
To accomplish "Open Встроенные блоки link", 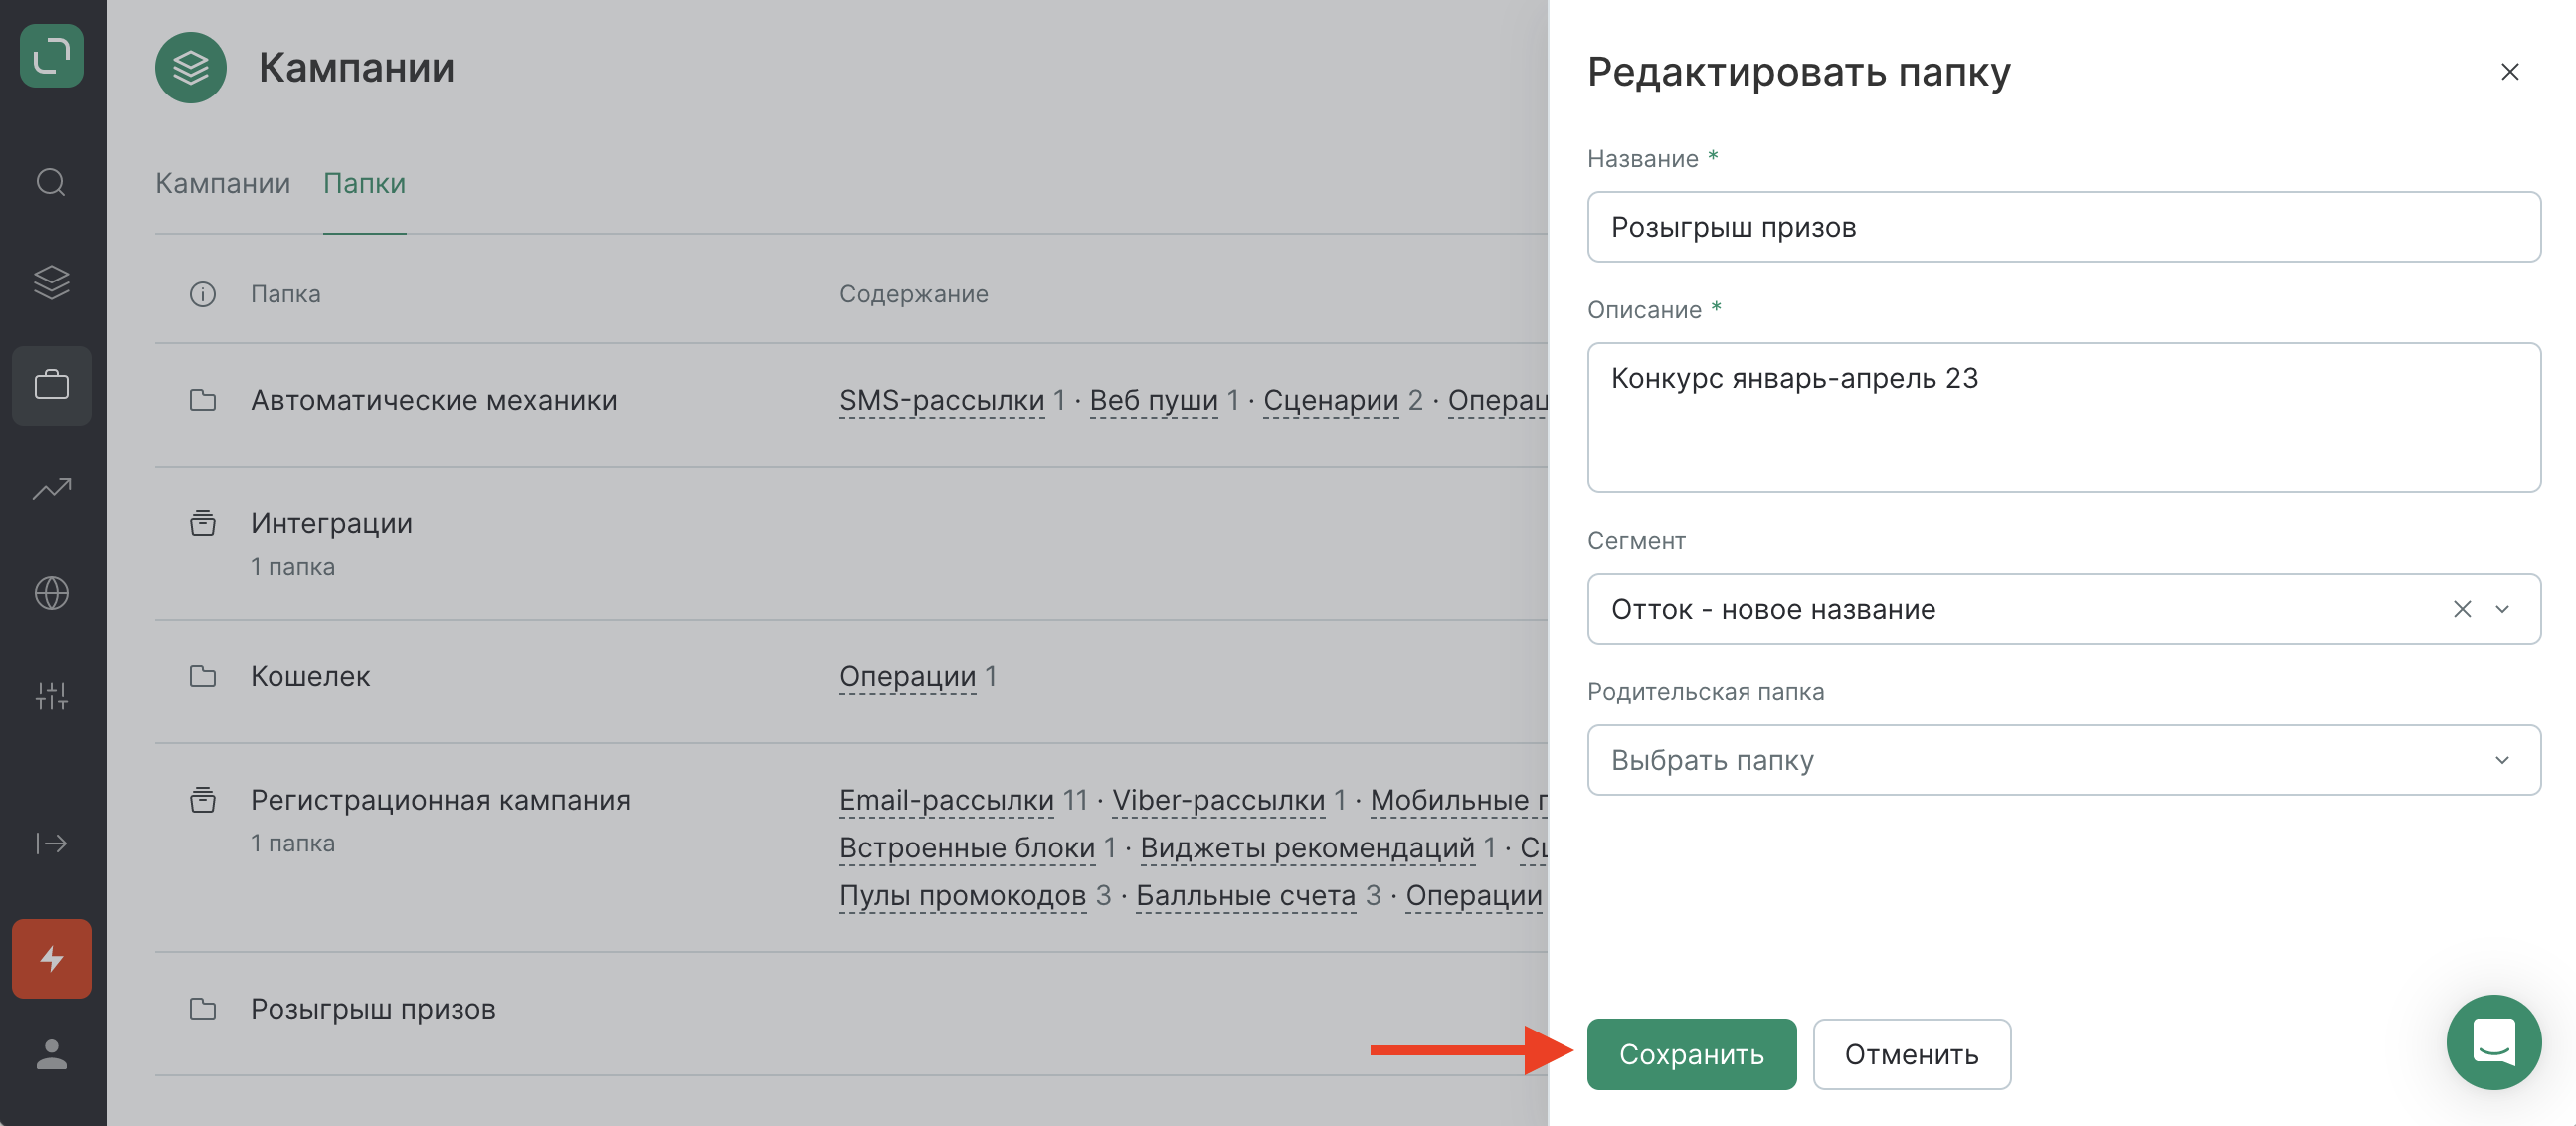I will pos(967,848).
